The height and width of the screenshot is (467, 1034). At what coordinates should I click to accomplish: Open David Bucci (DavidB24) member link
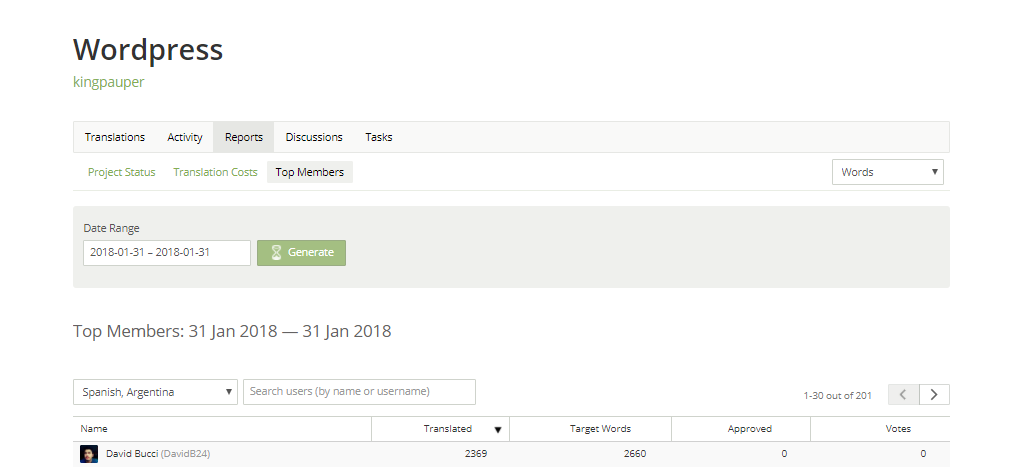158,454
